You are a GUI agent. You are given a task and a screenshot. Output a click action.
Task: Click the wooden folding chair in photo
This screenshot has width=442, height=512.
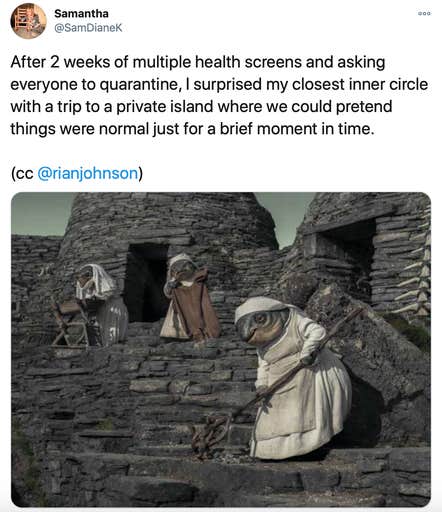coord(71,323)
